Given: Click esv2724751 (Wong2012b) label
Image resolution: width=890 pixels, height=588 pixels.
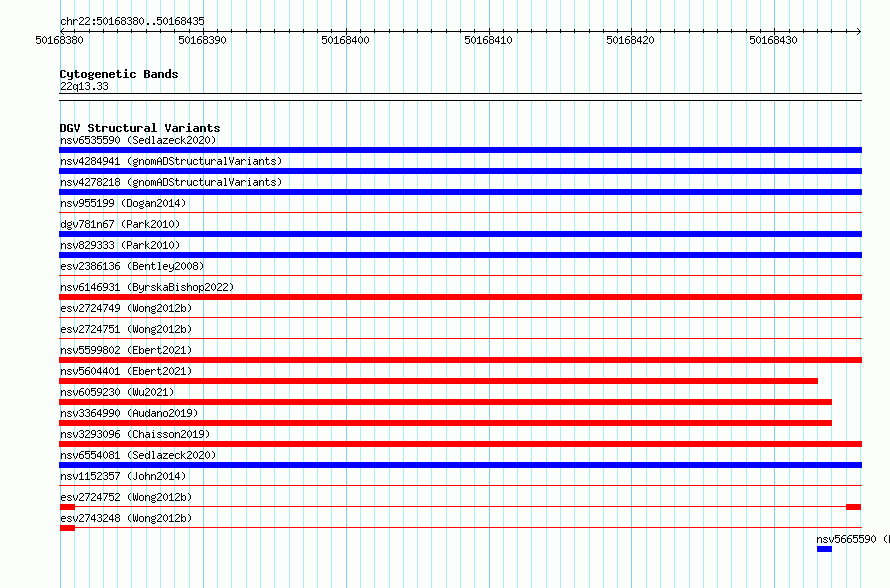Looking at the screenshot, I should (x=126, y=329).
